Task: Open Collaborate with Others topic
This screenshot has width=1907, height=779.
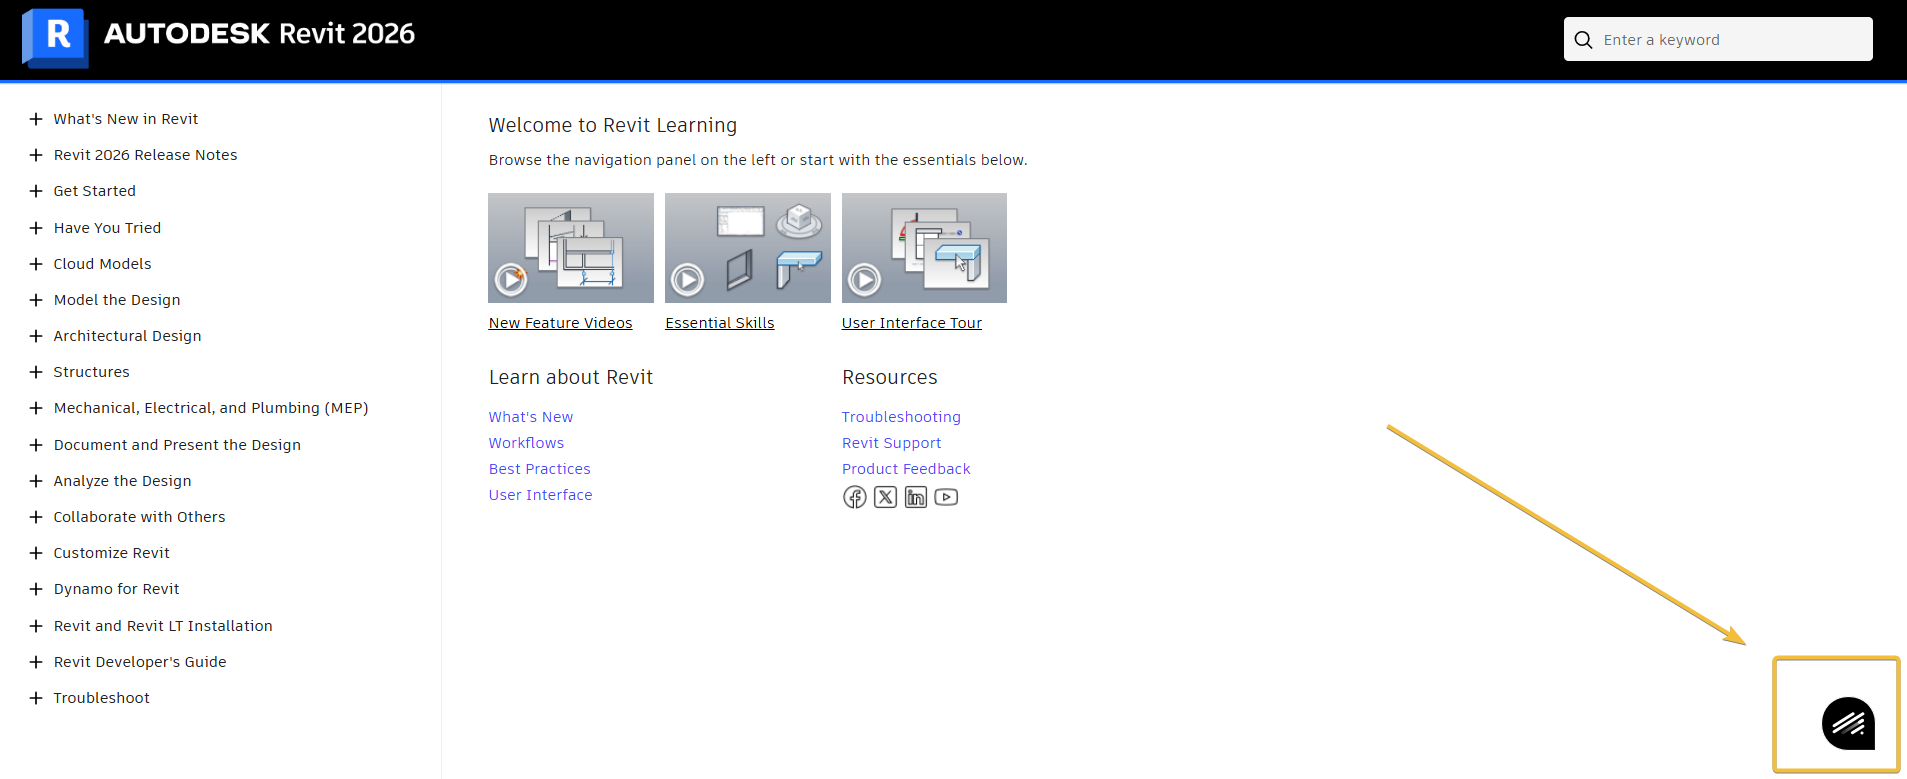Action: click(x=139, y=517)
